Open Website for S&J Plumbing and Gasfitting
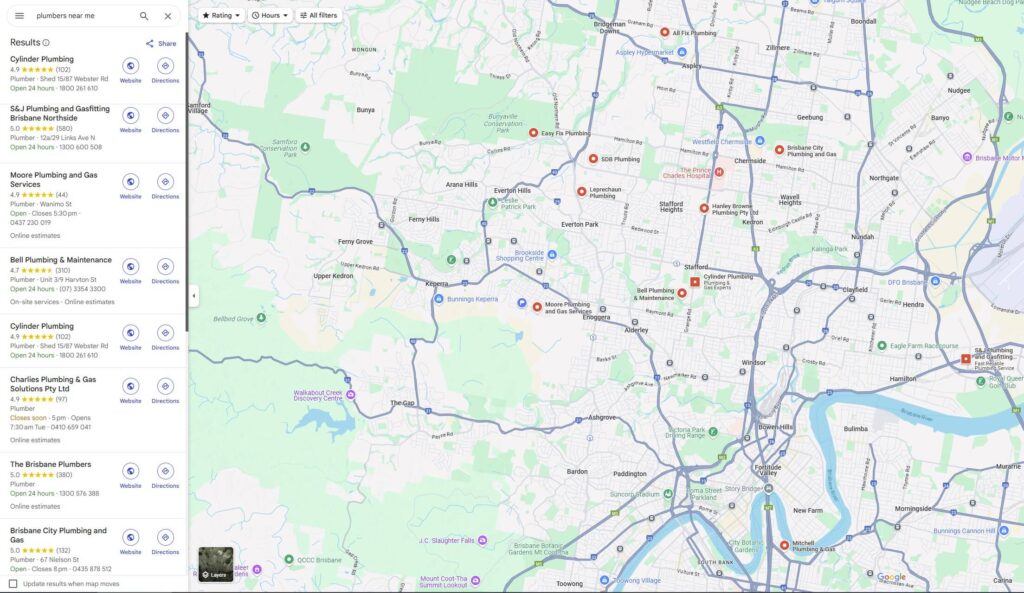1024x593 pixels. [131, 120]
